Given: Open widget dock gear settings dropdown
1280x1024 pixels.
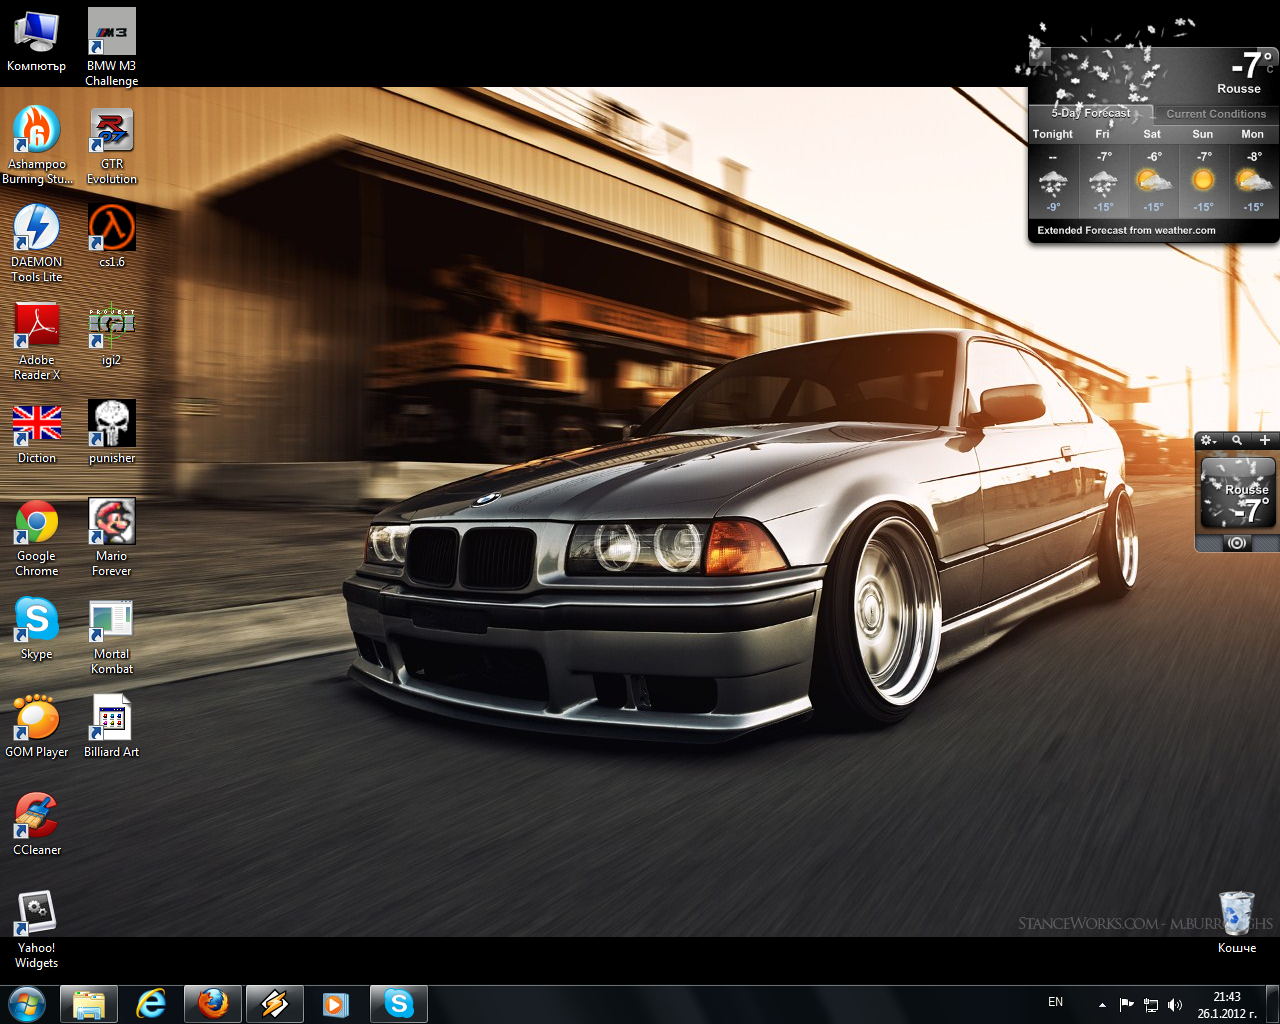Looking at the screenshot, I should [x=1208, y=440].
